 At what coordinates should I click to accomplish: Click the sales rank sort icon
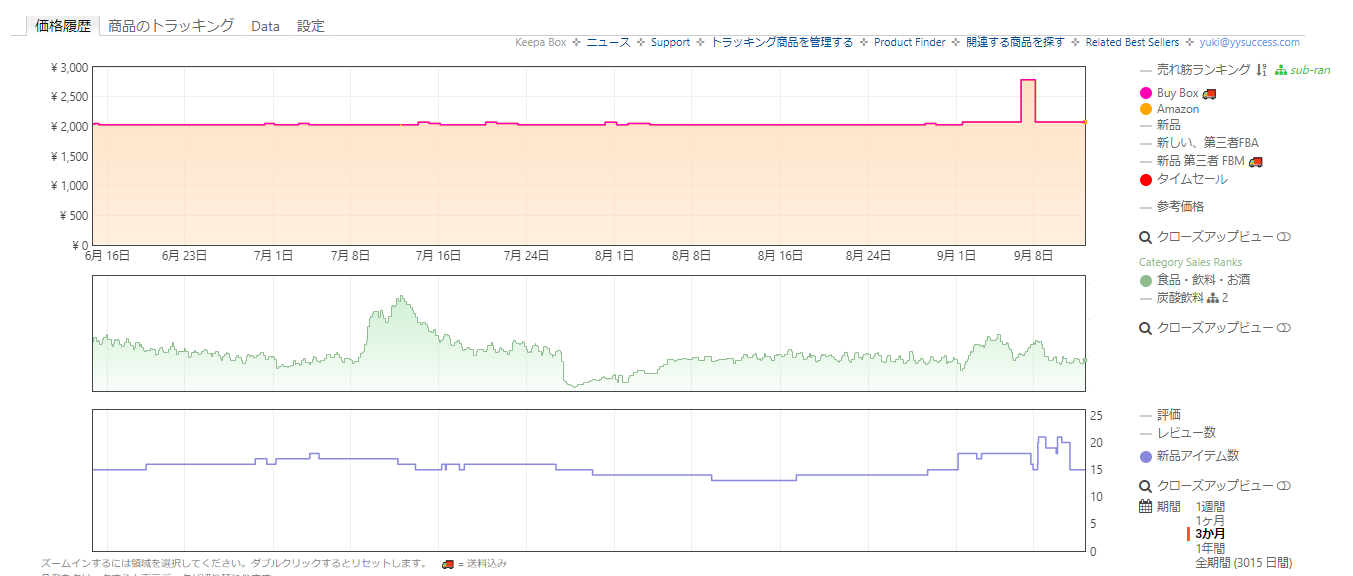[x=1261, y=70]
